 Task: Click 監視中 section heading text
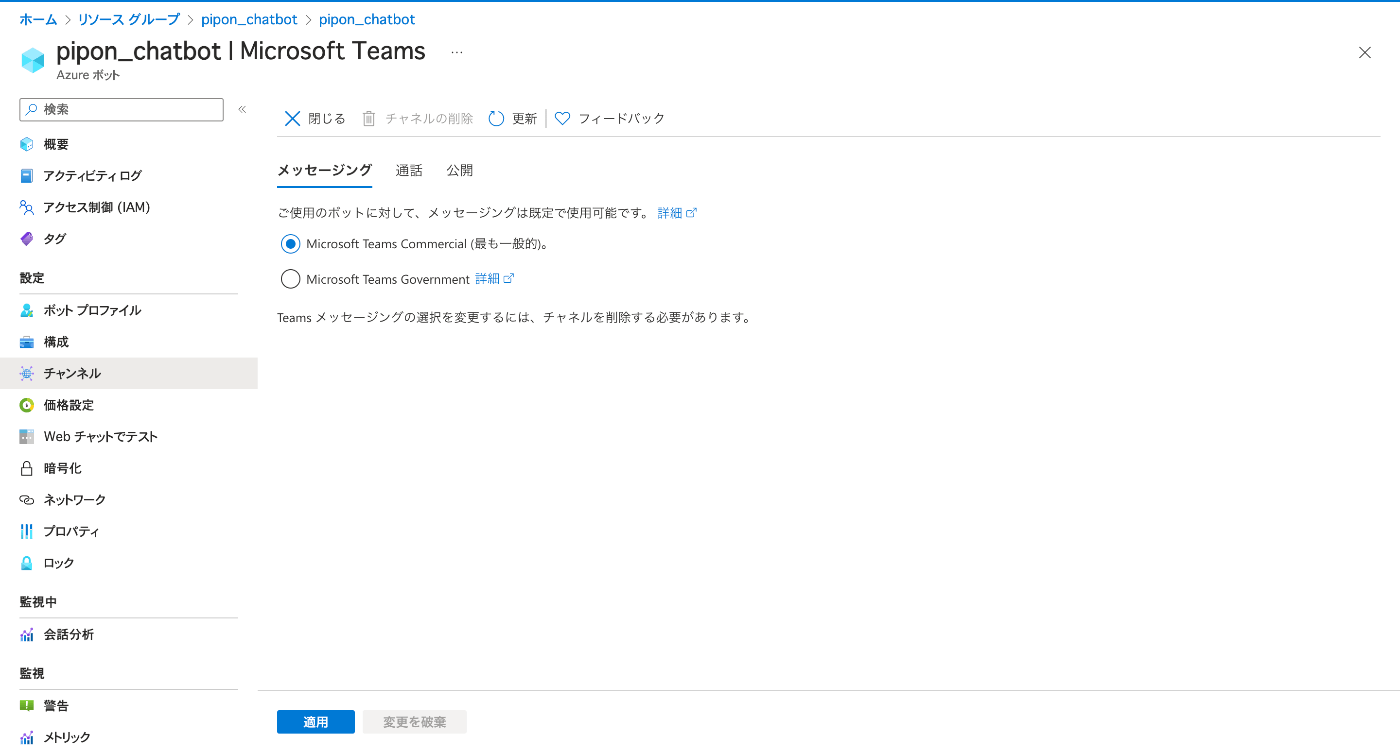click(38, 602)
